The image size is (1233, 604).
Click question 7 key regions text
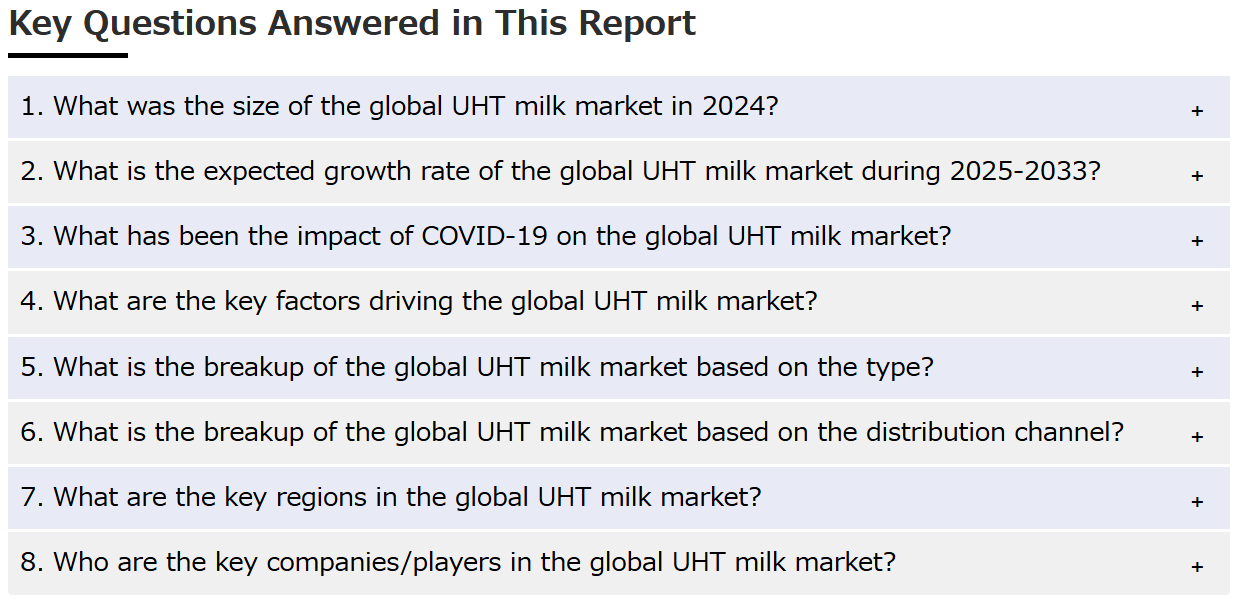[391, 497]
